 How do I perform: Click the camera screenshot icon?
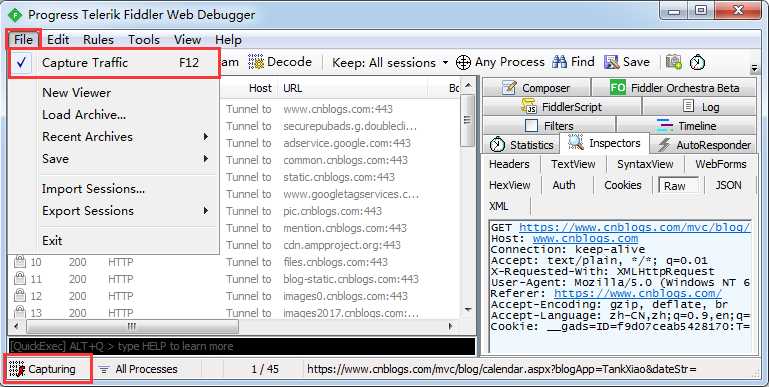pyautogui.click(x=674, y=62)
